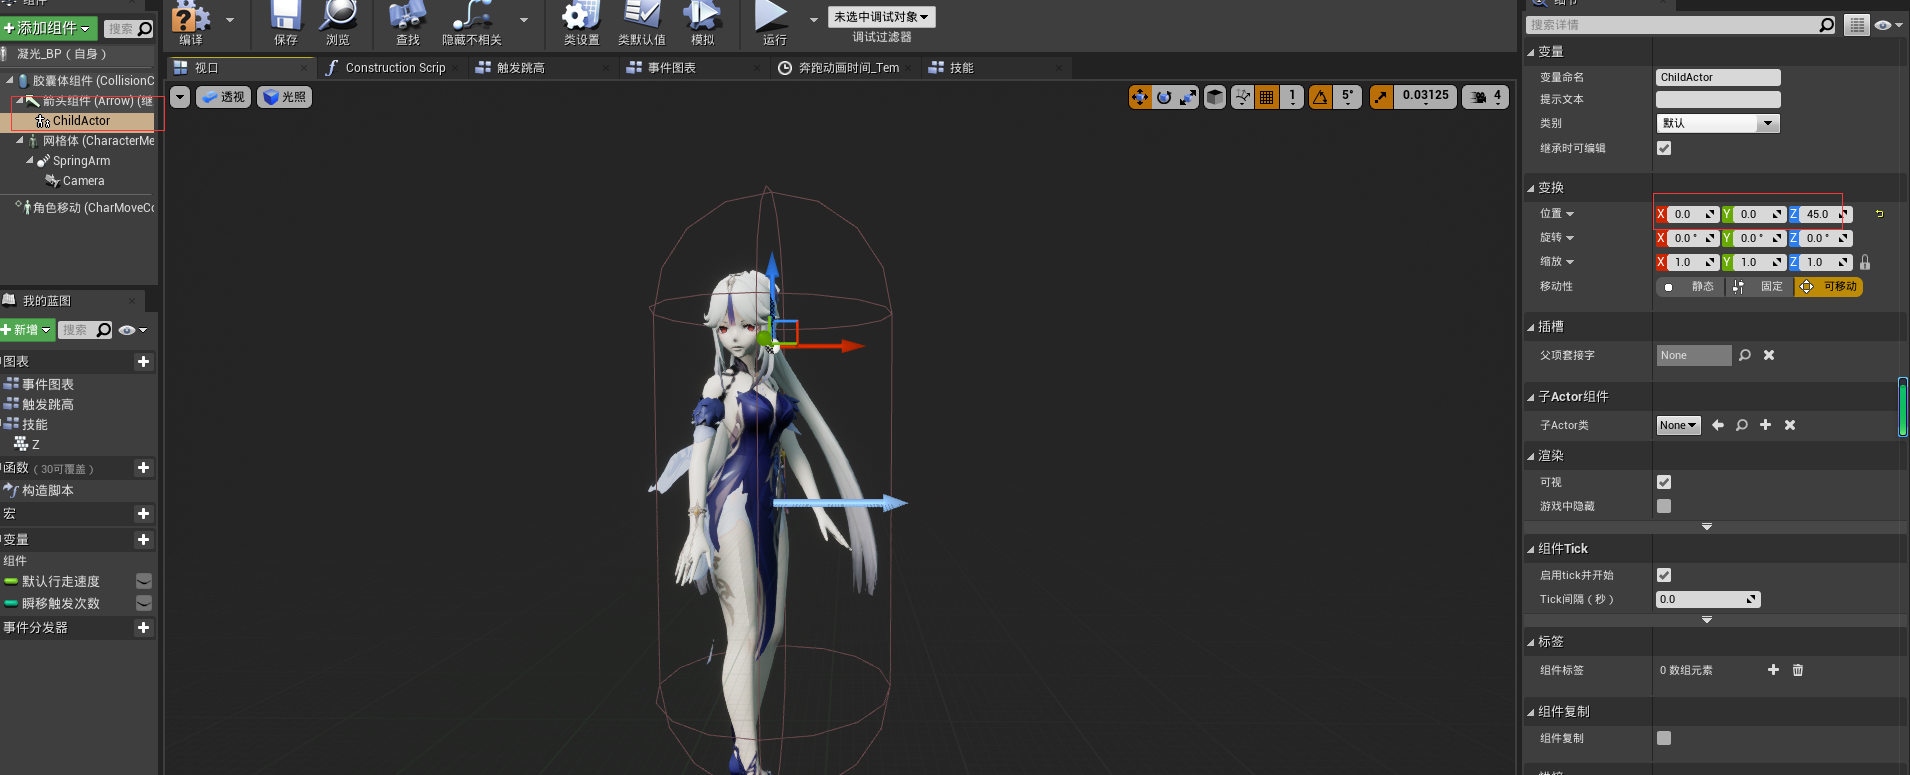
Task: Switch to 视口 tab
Action: [x=240, y=67]
